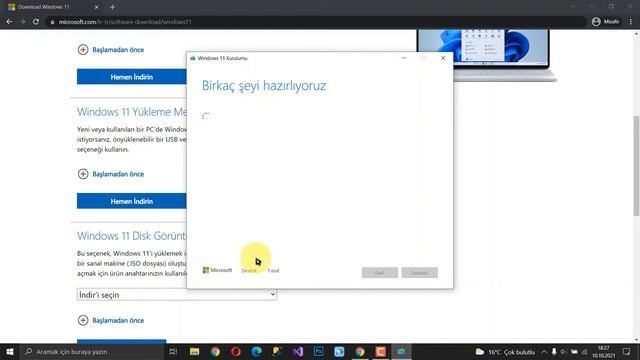Open the weather widget showing 16°C

pyautogui.click(x=505, y=352)
